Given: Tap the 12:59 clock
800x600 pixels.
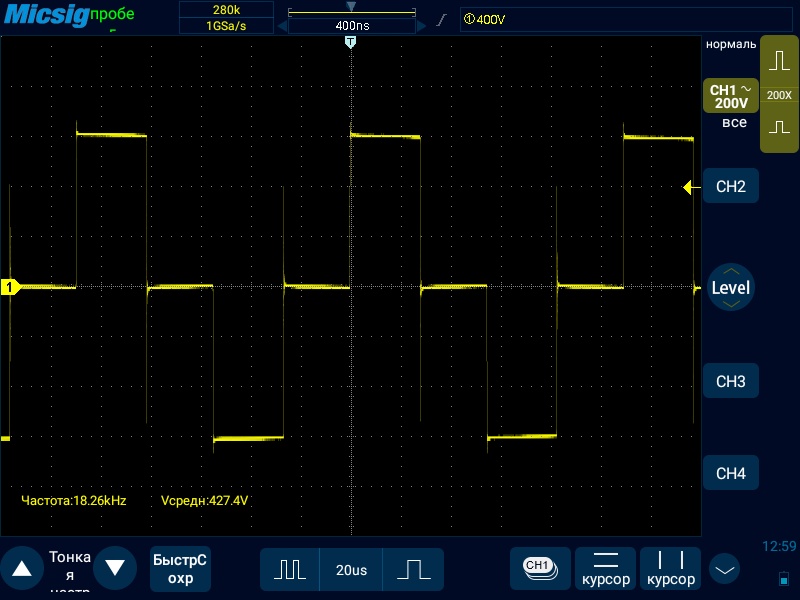Looking at the screenshot, I should point(779,546).
